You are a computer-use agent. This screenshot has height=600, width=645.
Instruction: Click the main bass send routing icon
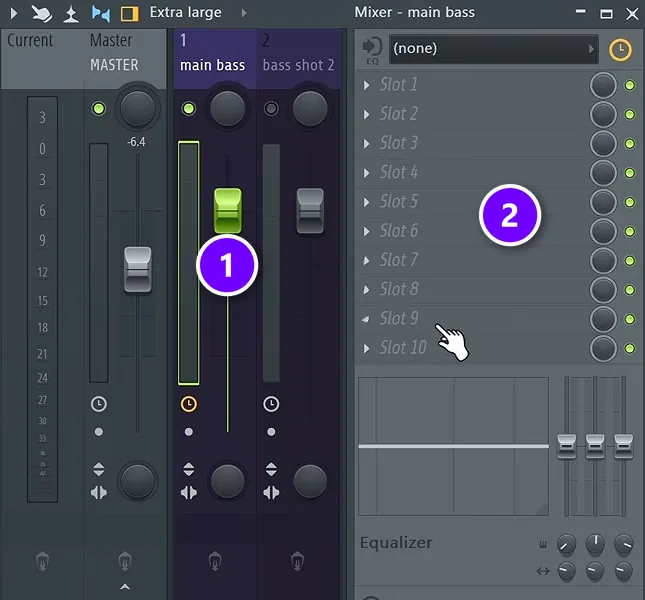[x=215, y=561]
